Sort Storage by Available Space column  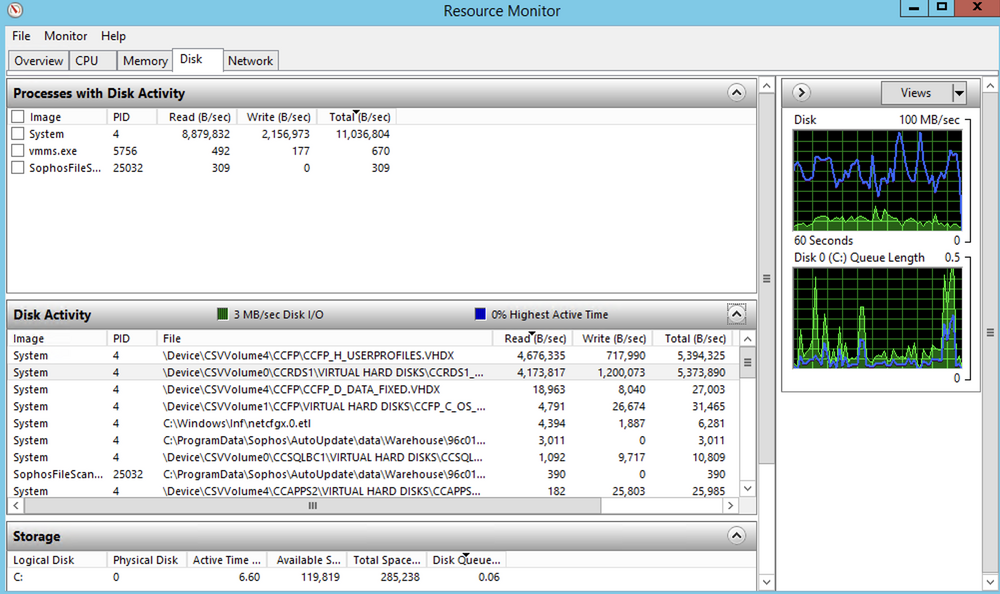point(307,560)
